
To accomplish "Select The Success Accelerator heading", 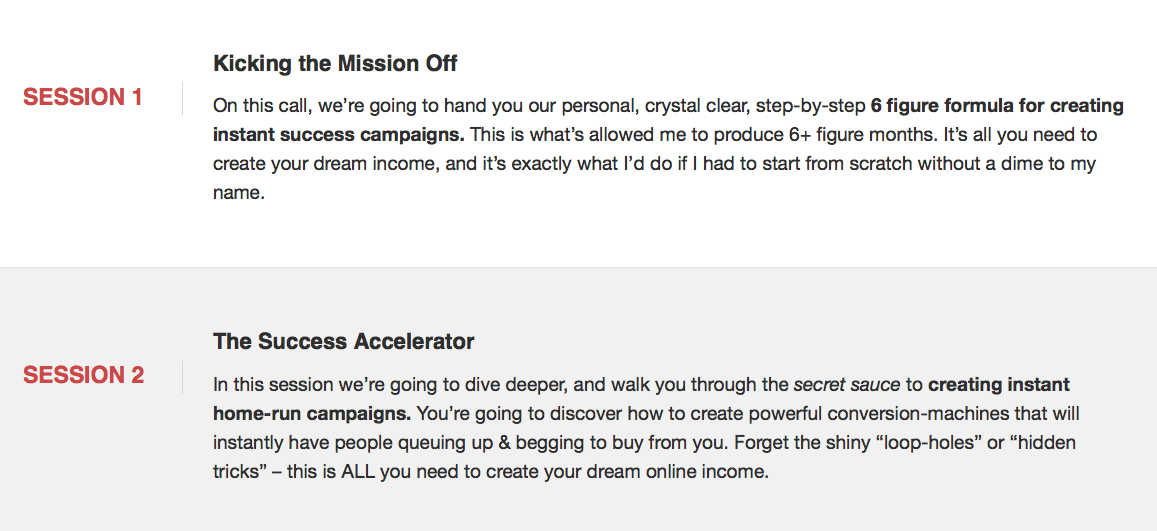I will 343,341.
